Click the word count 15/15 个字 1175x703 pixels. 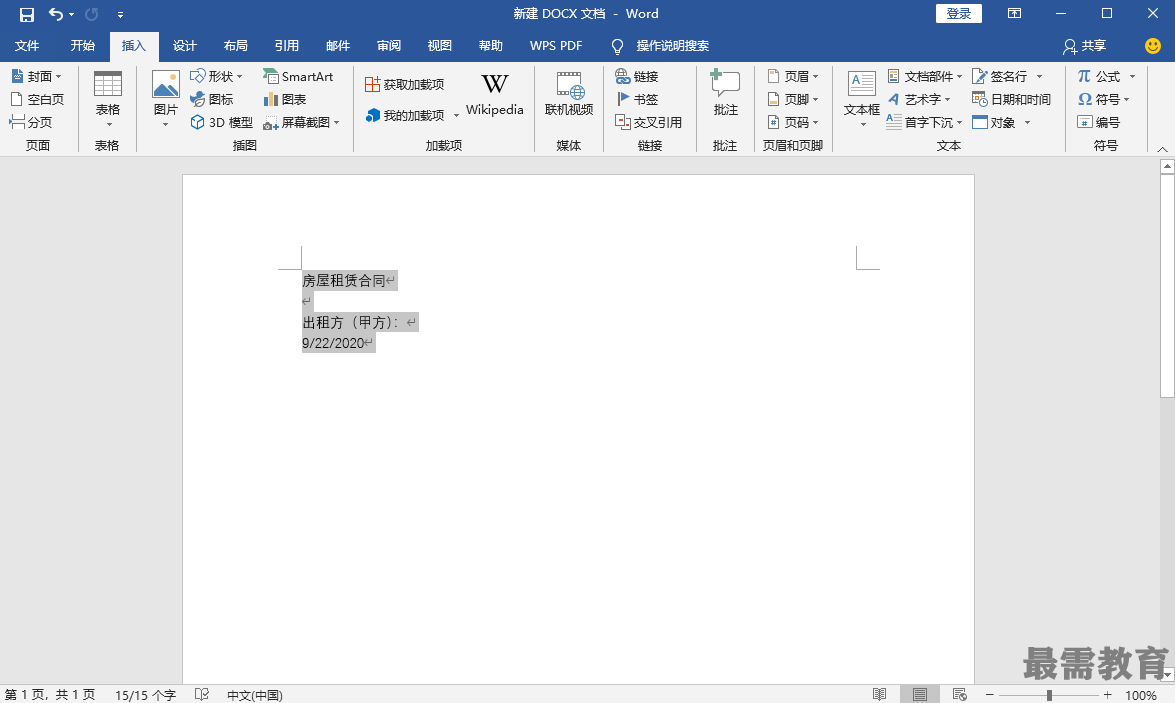click(x=145, y=696)
